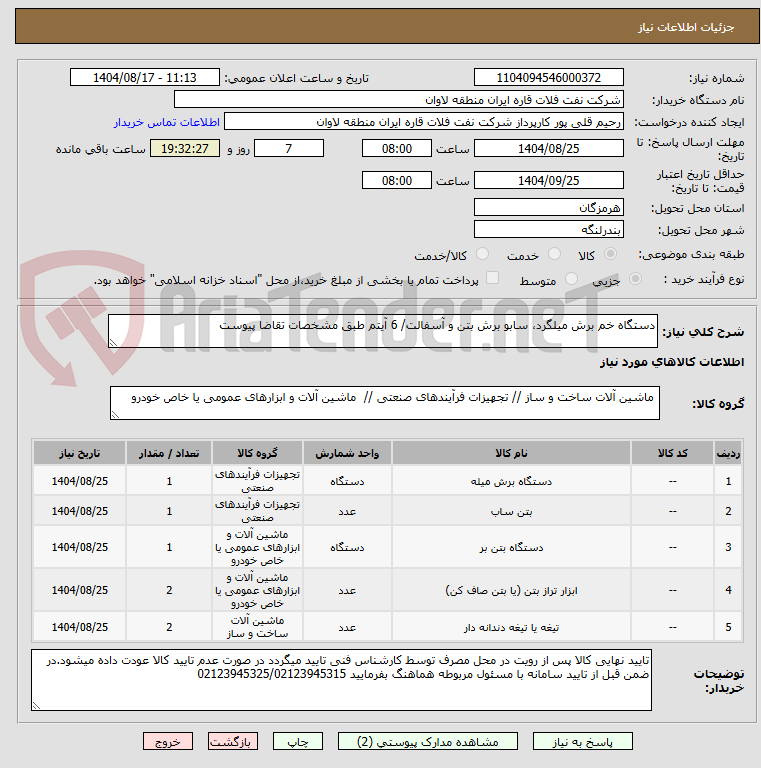Click the need date of دستگاه بتن بر row
Viewport: 761px width, 768px height.
(x=79, y=547)
